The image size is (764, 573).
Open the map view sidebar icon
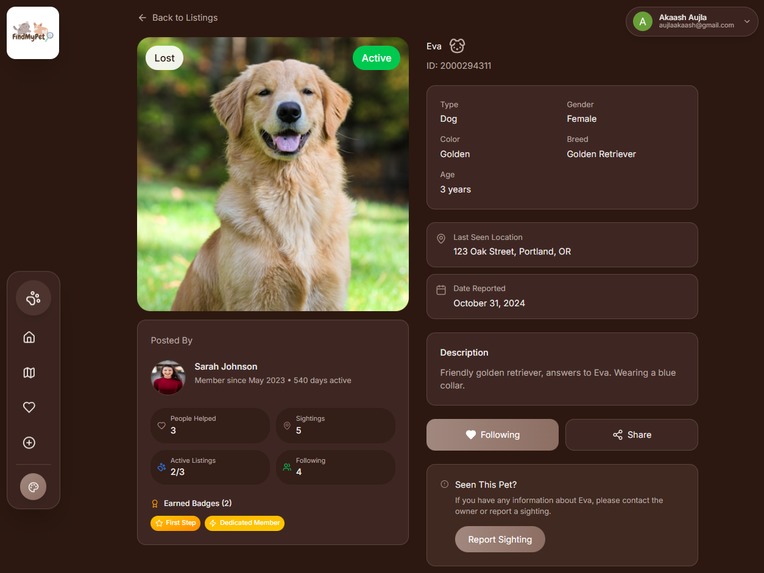click(29, 373)
